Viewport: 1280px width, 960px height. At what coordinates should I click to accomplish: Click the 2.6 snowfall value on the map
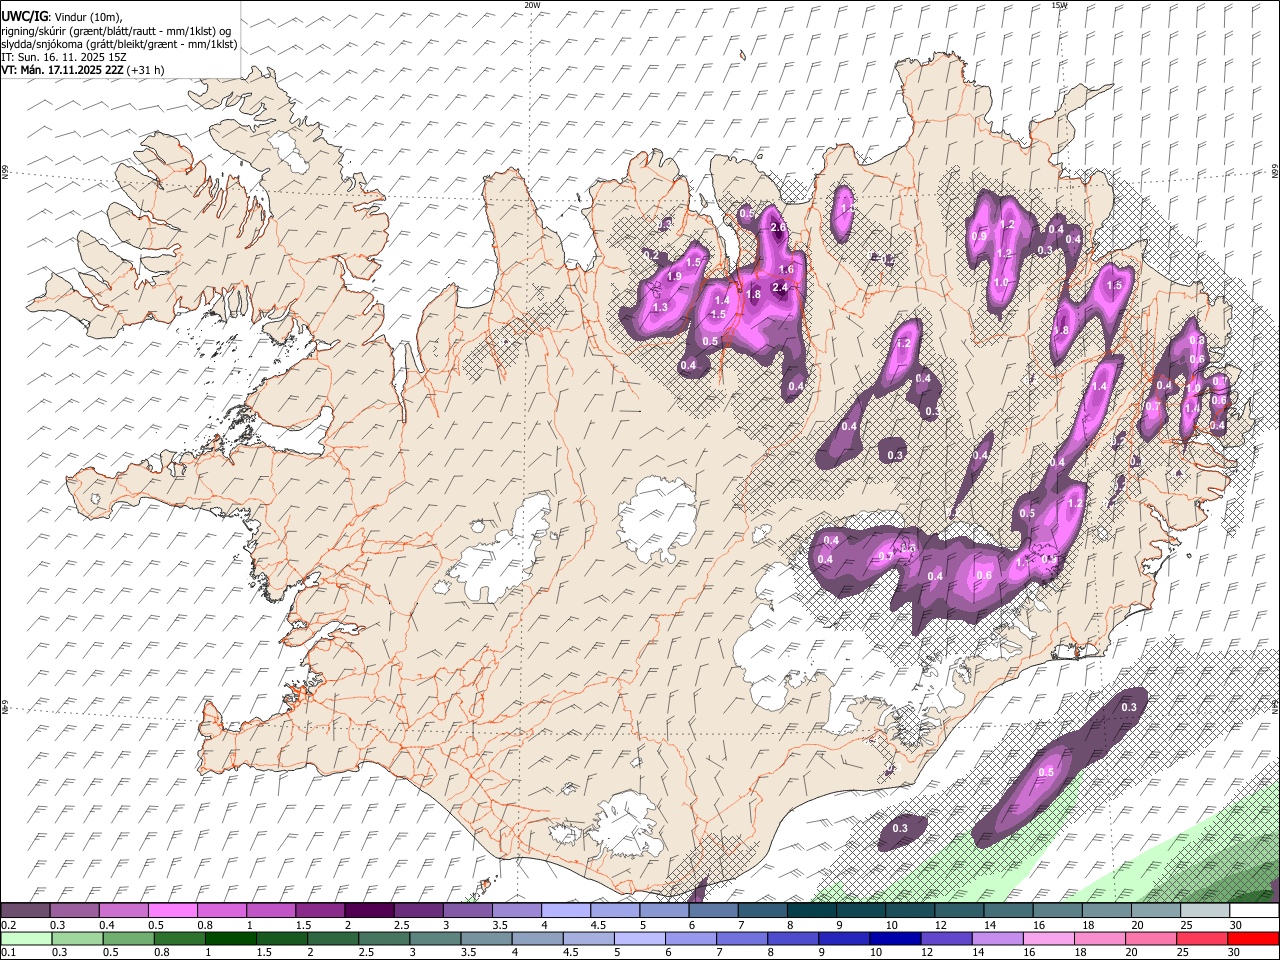tap(779, 228)
